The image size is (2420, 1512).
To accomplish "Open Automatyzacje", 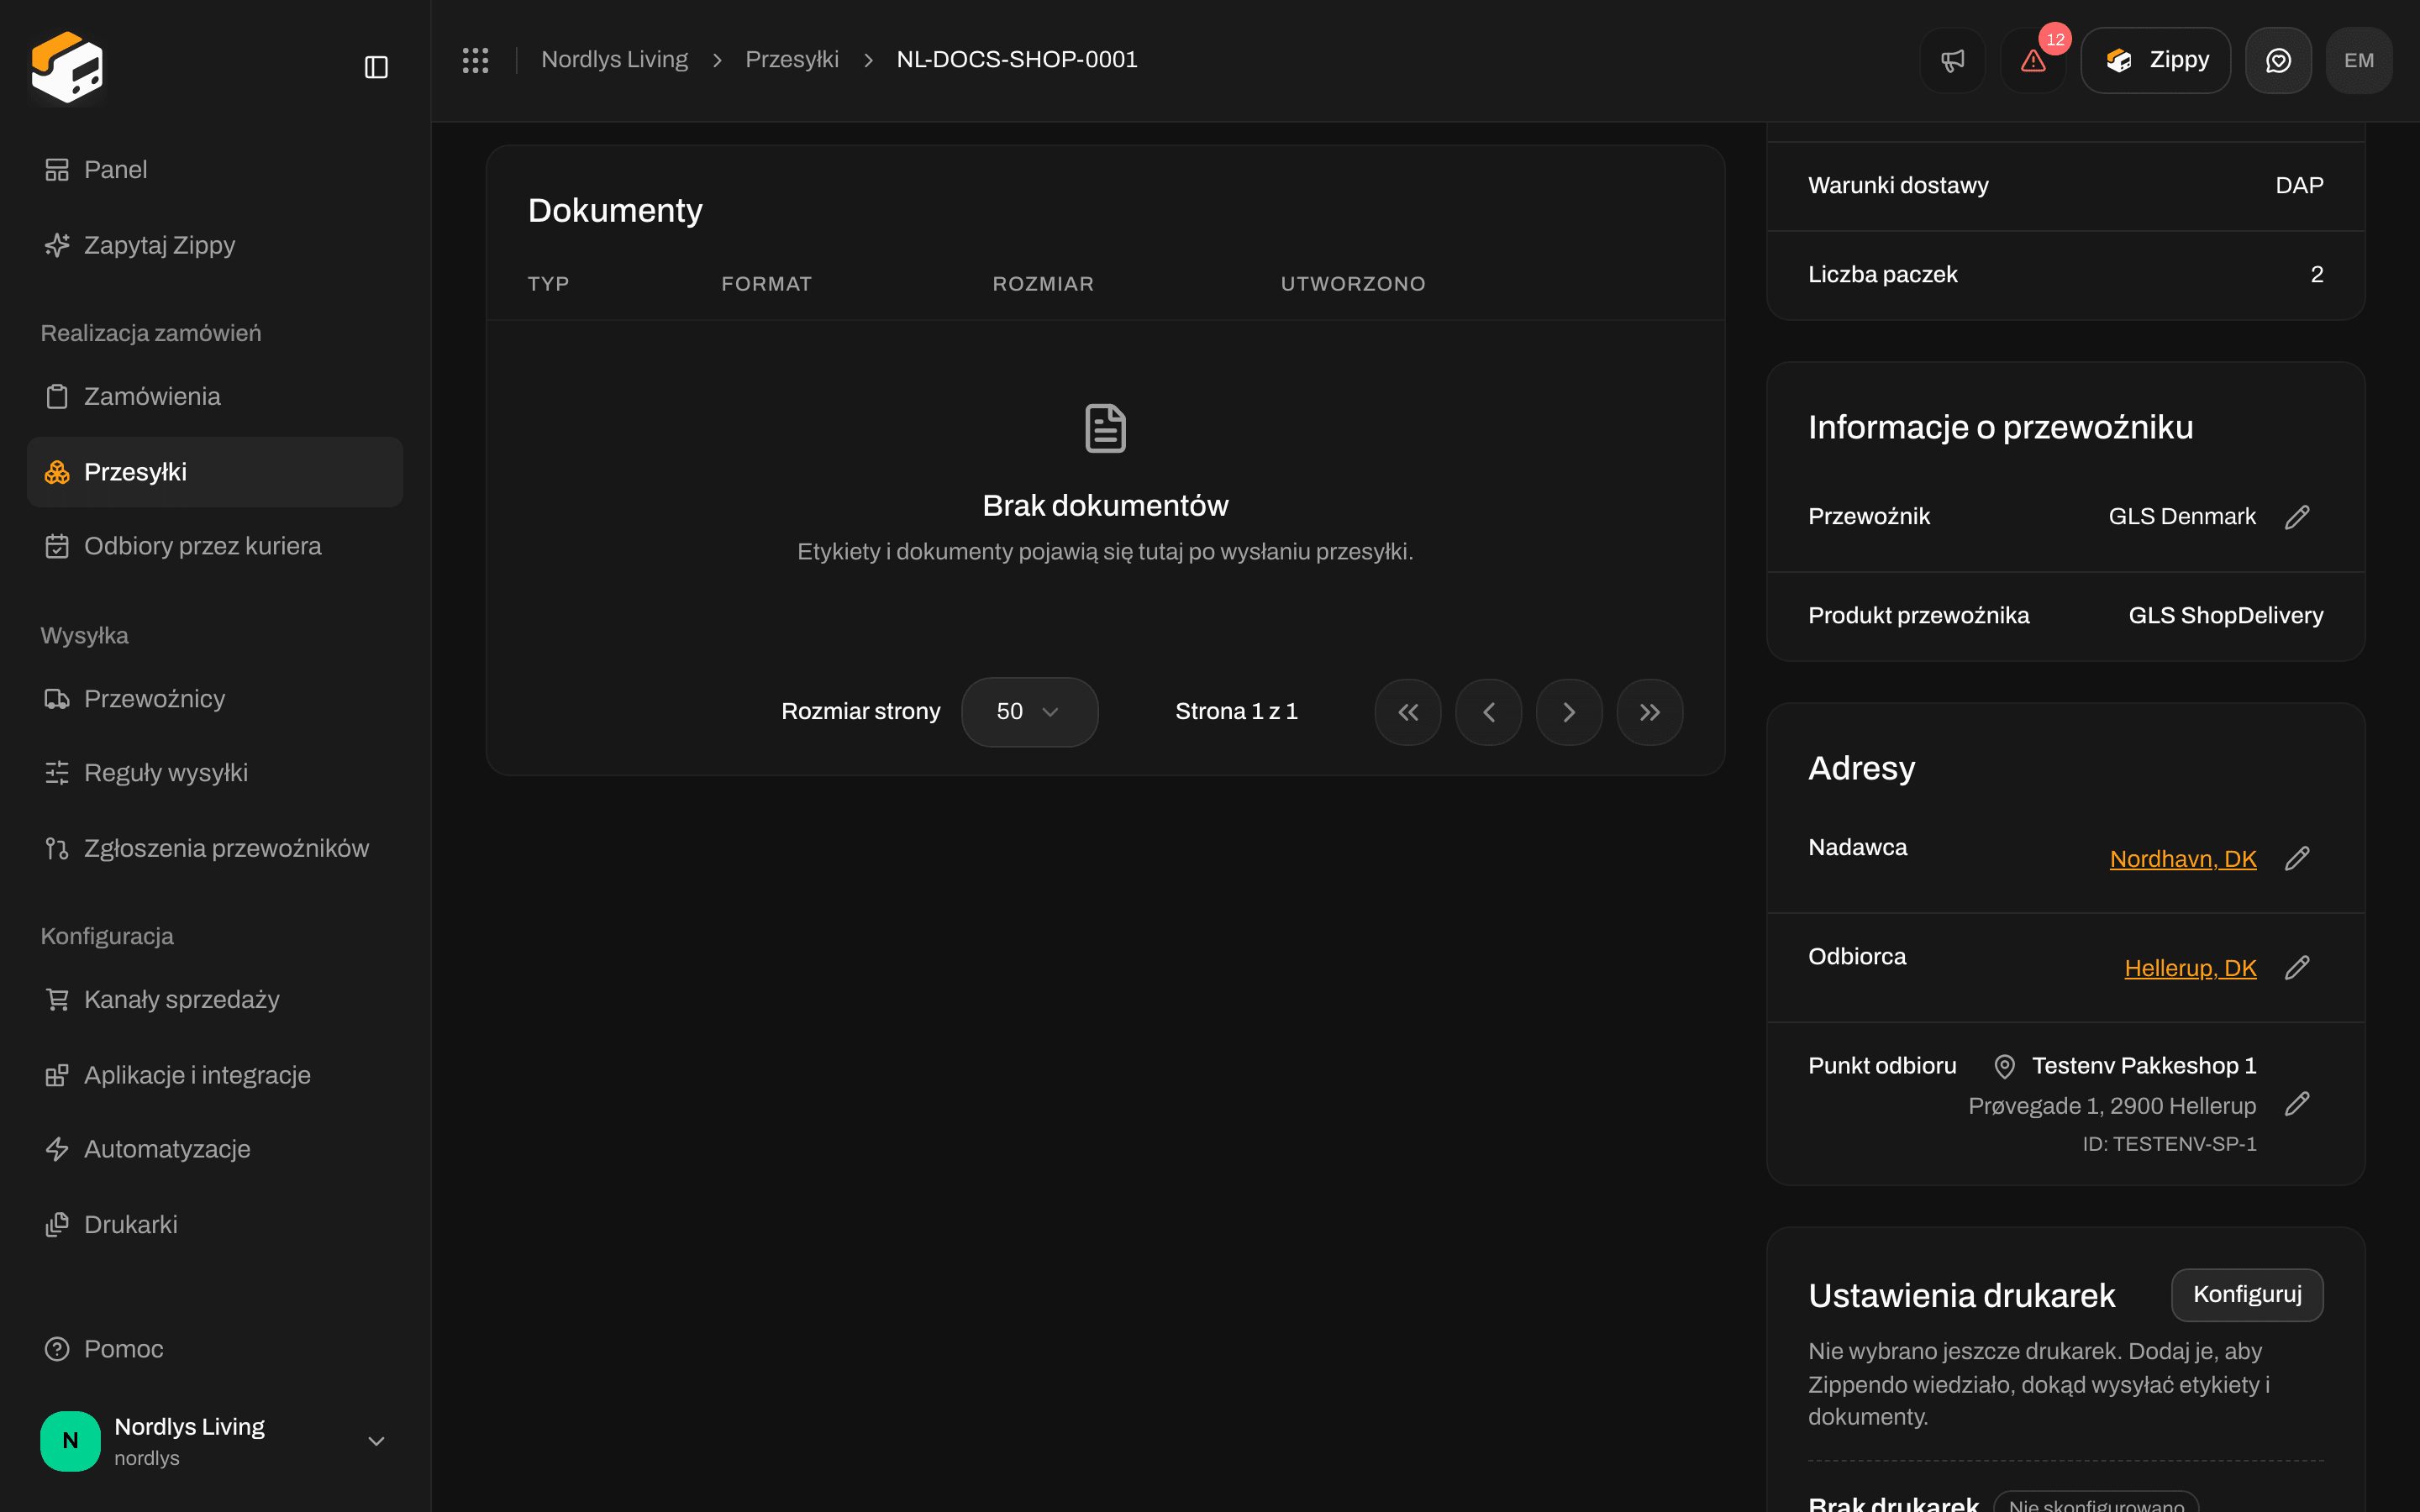I will tap(215, 1149).
